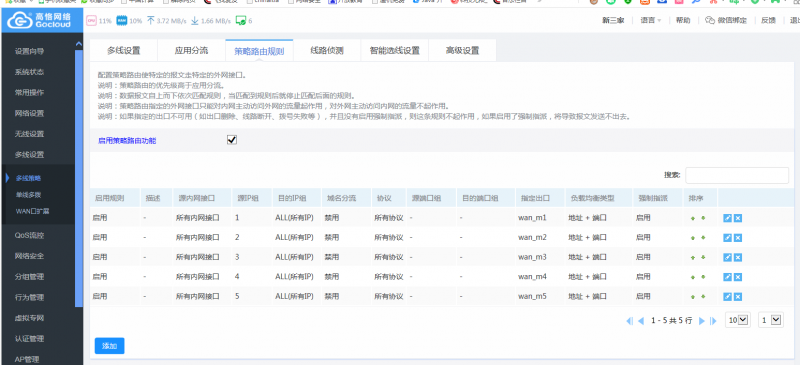
Task: Click into the 搜索 search field
Action: 737,175
